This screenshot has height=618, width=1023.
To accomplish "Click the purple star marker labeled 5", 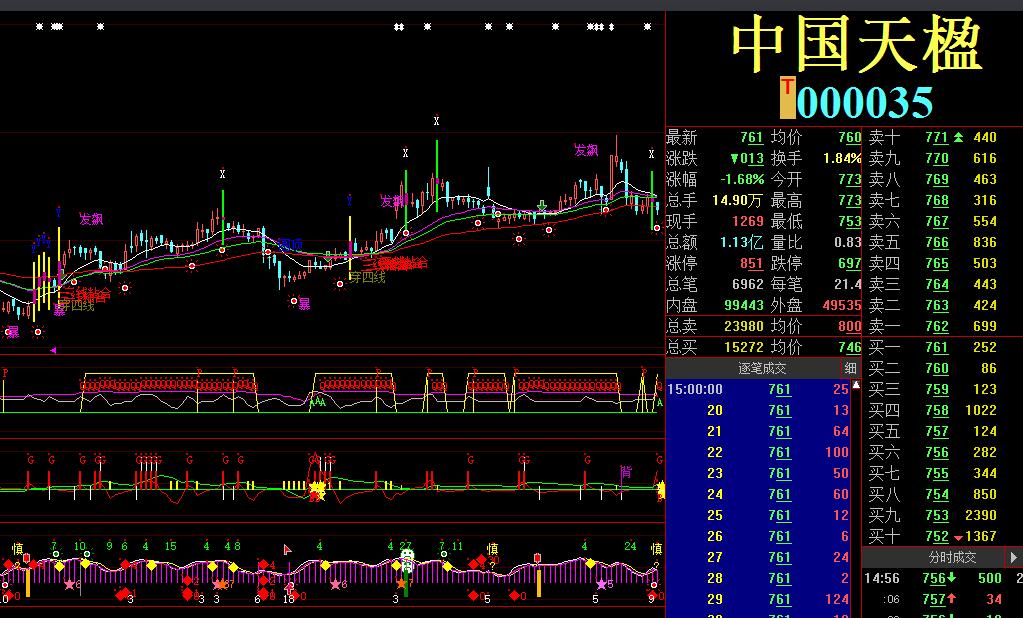I will point(601,585).
